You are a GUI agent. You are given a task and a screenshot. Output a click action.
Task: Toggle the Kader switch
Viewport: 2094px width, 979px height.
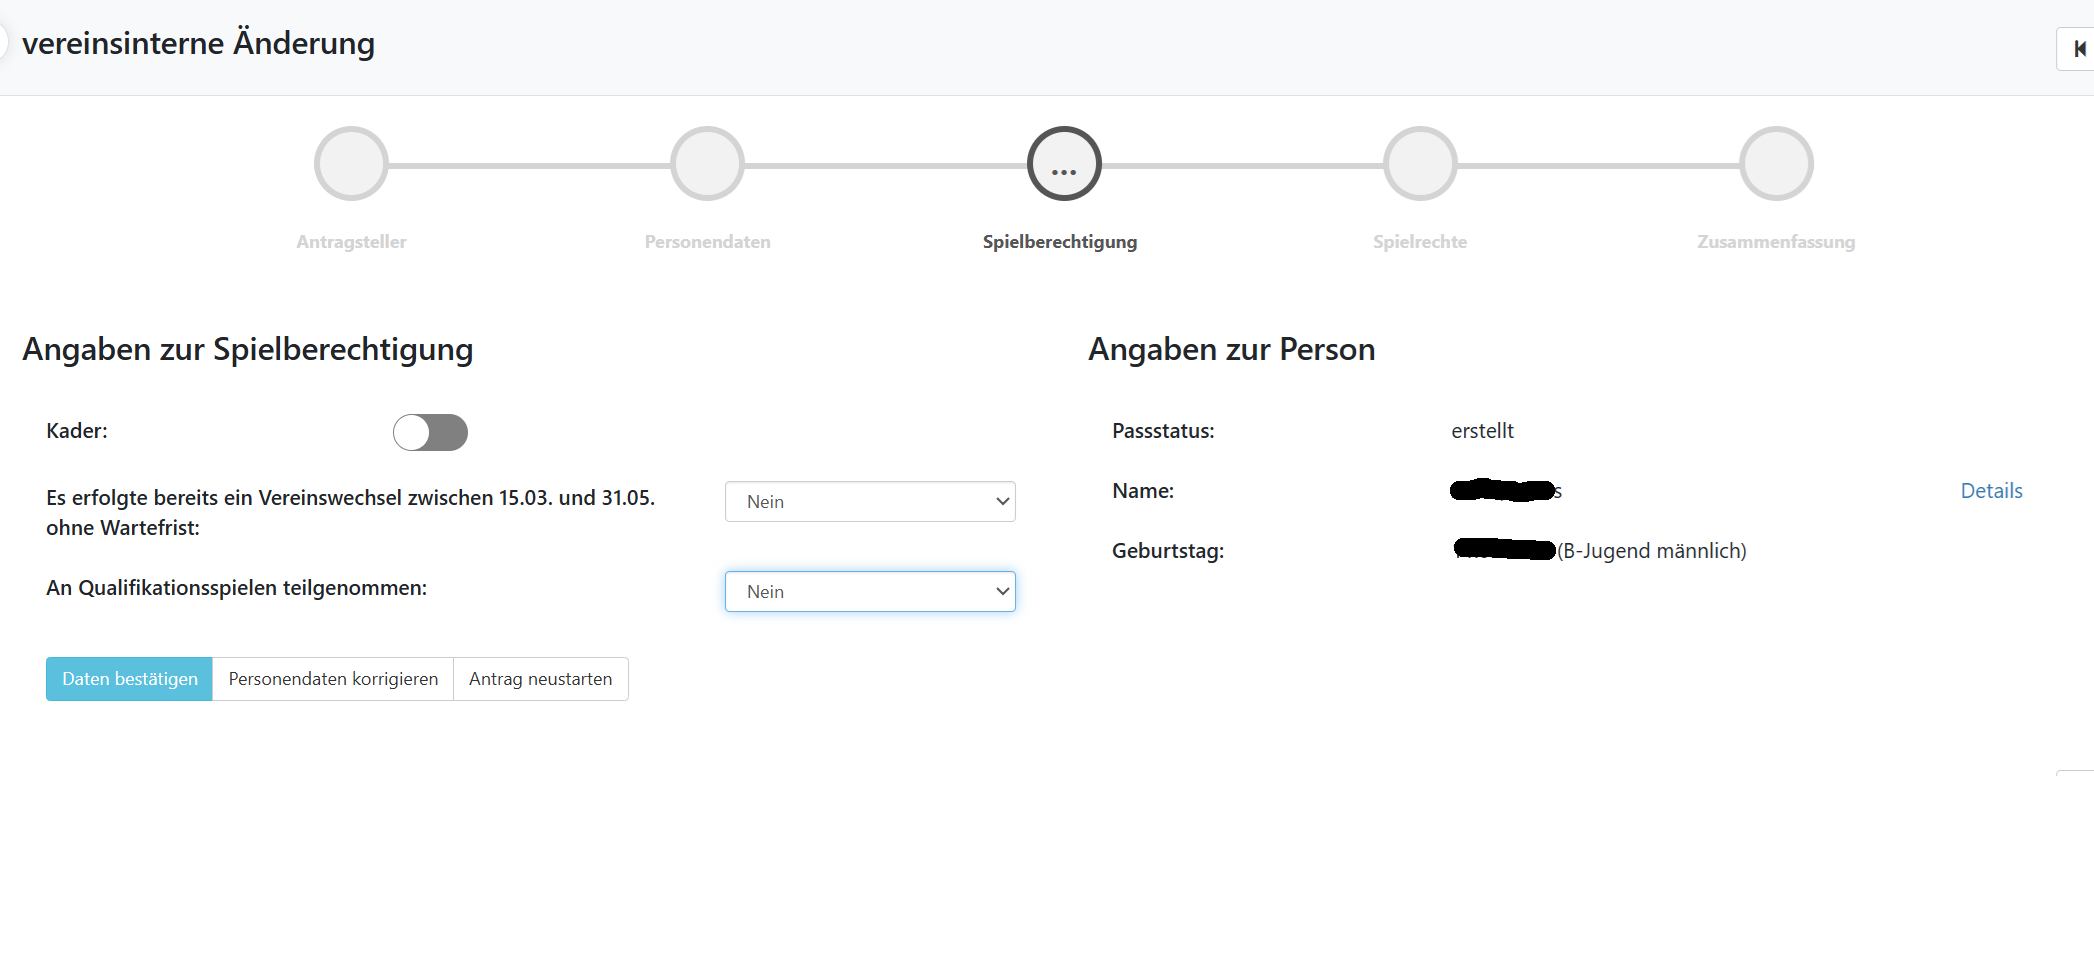(x=430, y=433)
